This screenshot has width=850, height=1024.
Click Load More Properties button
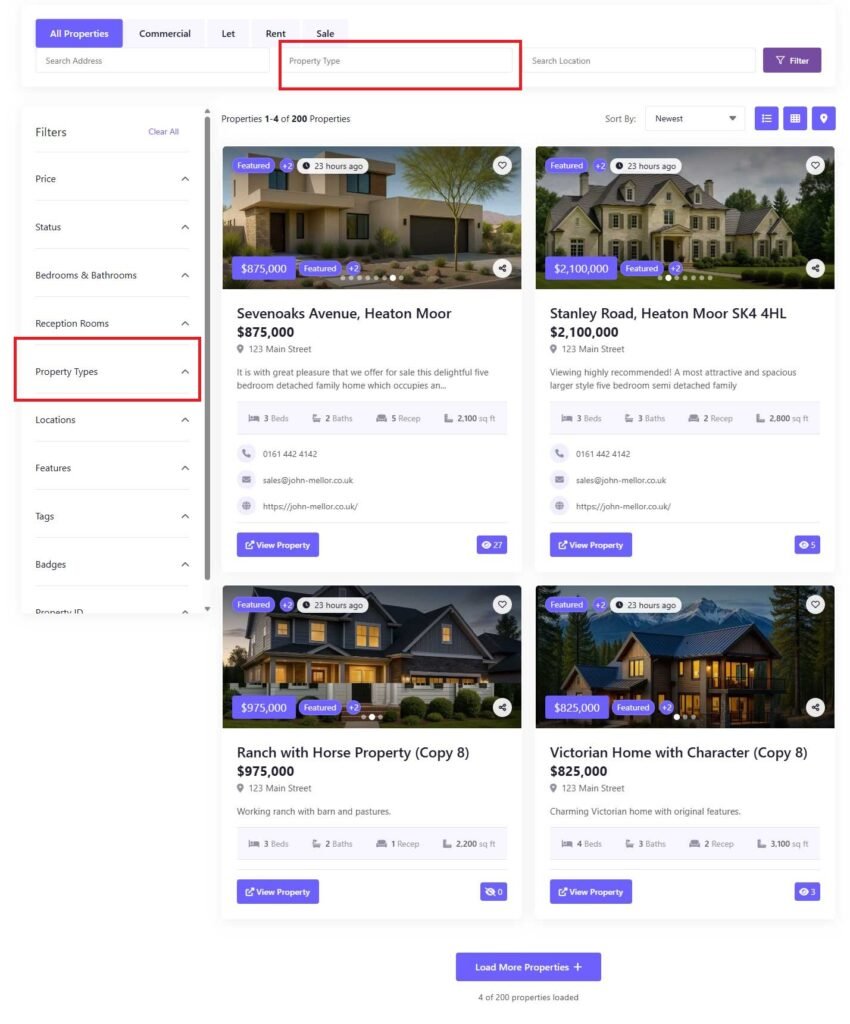pos(528,967)
